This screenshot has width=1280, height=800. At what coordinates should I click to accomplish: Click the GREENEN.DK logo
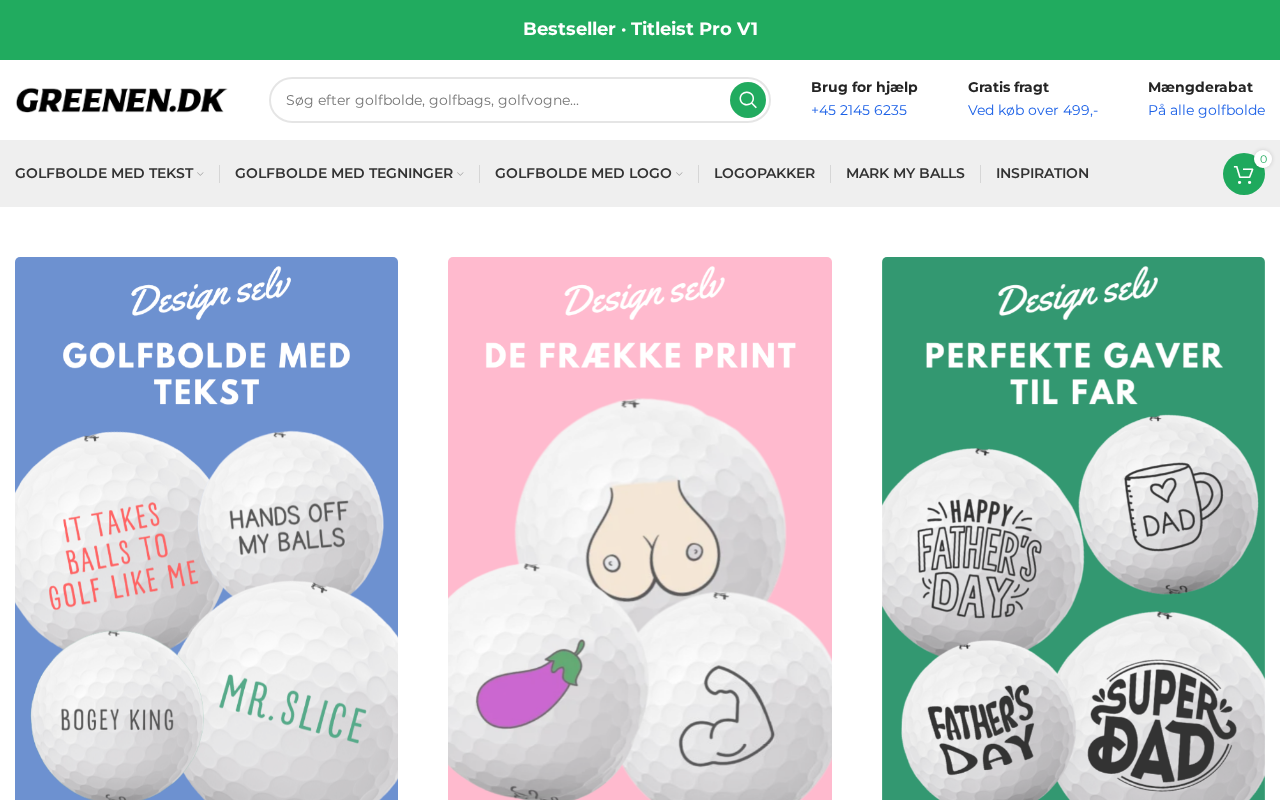pos(121,100)
